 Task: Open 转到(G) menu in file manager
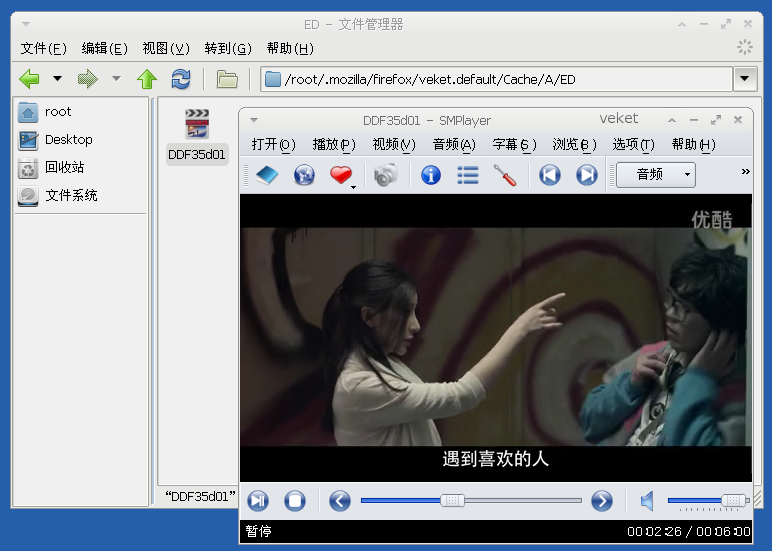(x=228, y=48)
